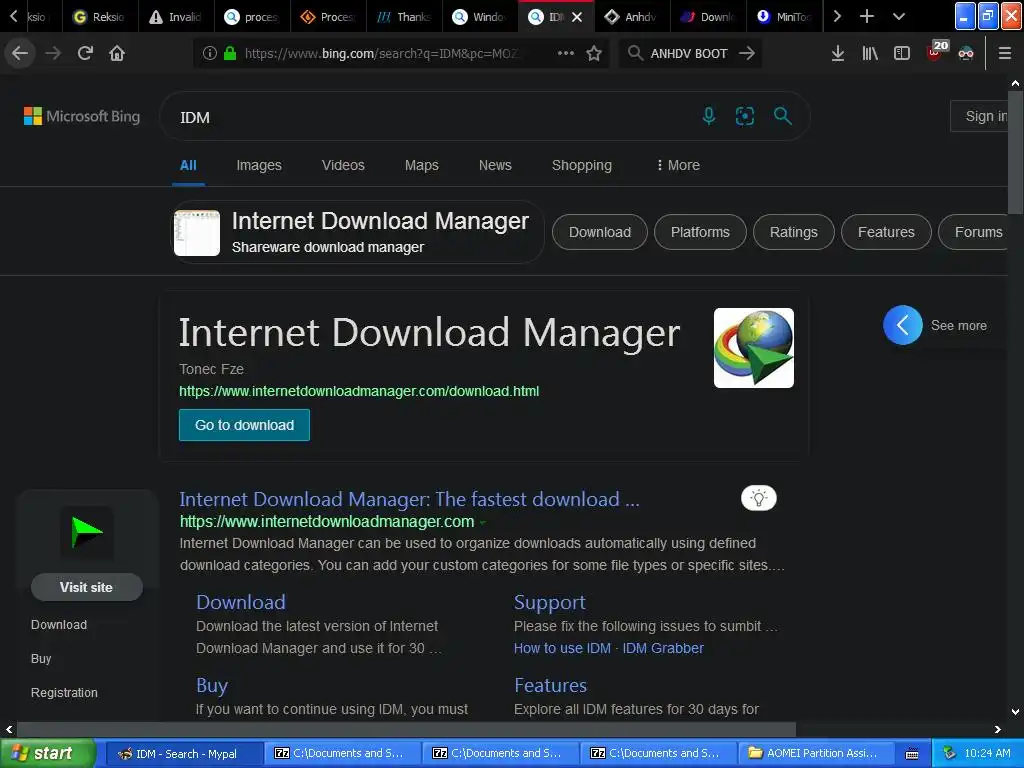The width and height of the screenshot is (1024, 768).
Task: Switch to Maps results tab
Action: (x=421, y=165)
